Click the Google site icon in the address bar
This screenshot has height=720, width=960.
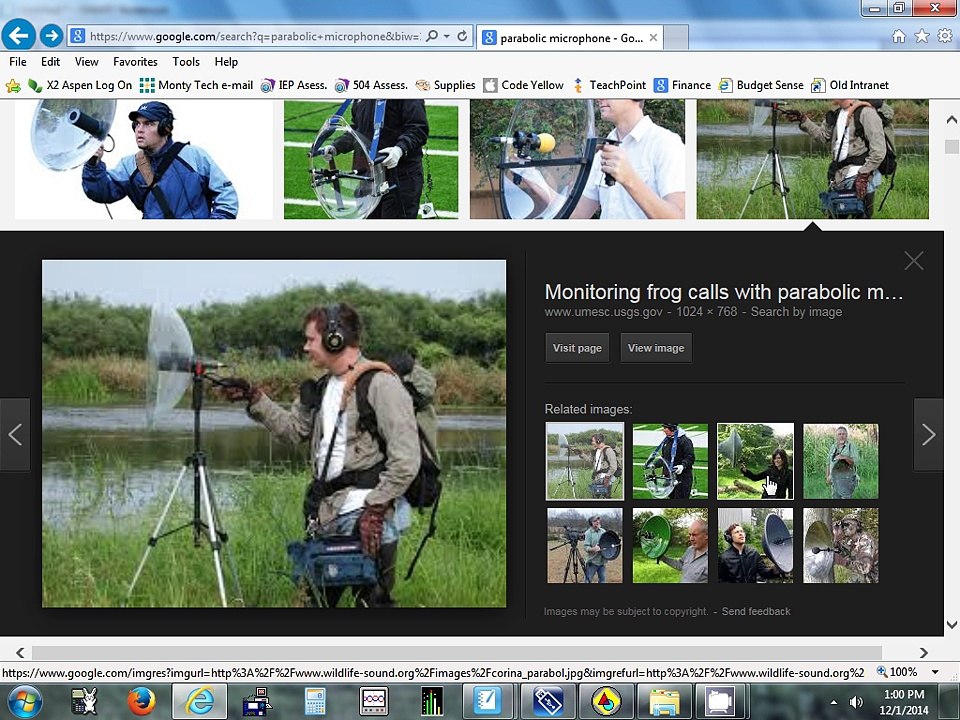click(x=77, y=36)
